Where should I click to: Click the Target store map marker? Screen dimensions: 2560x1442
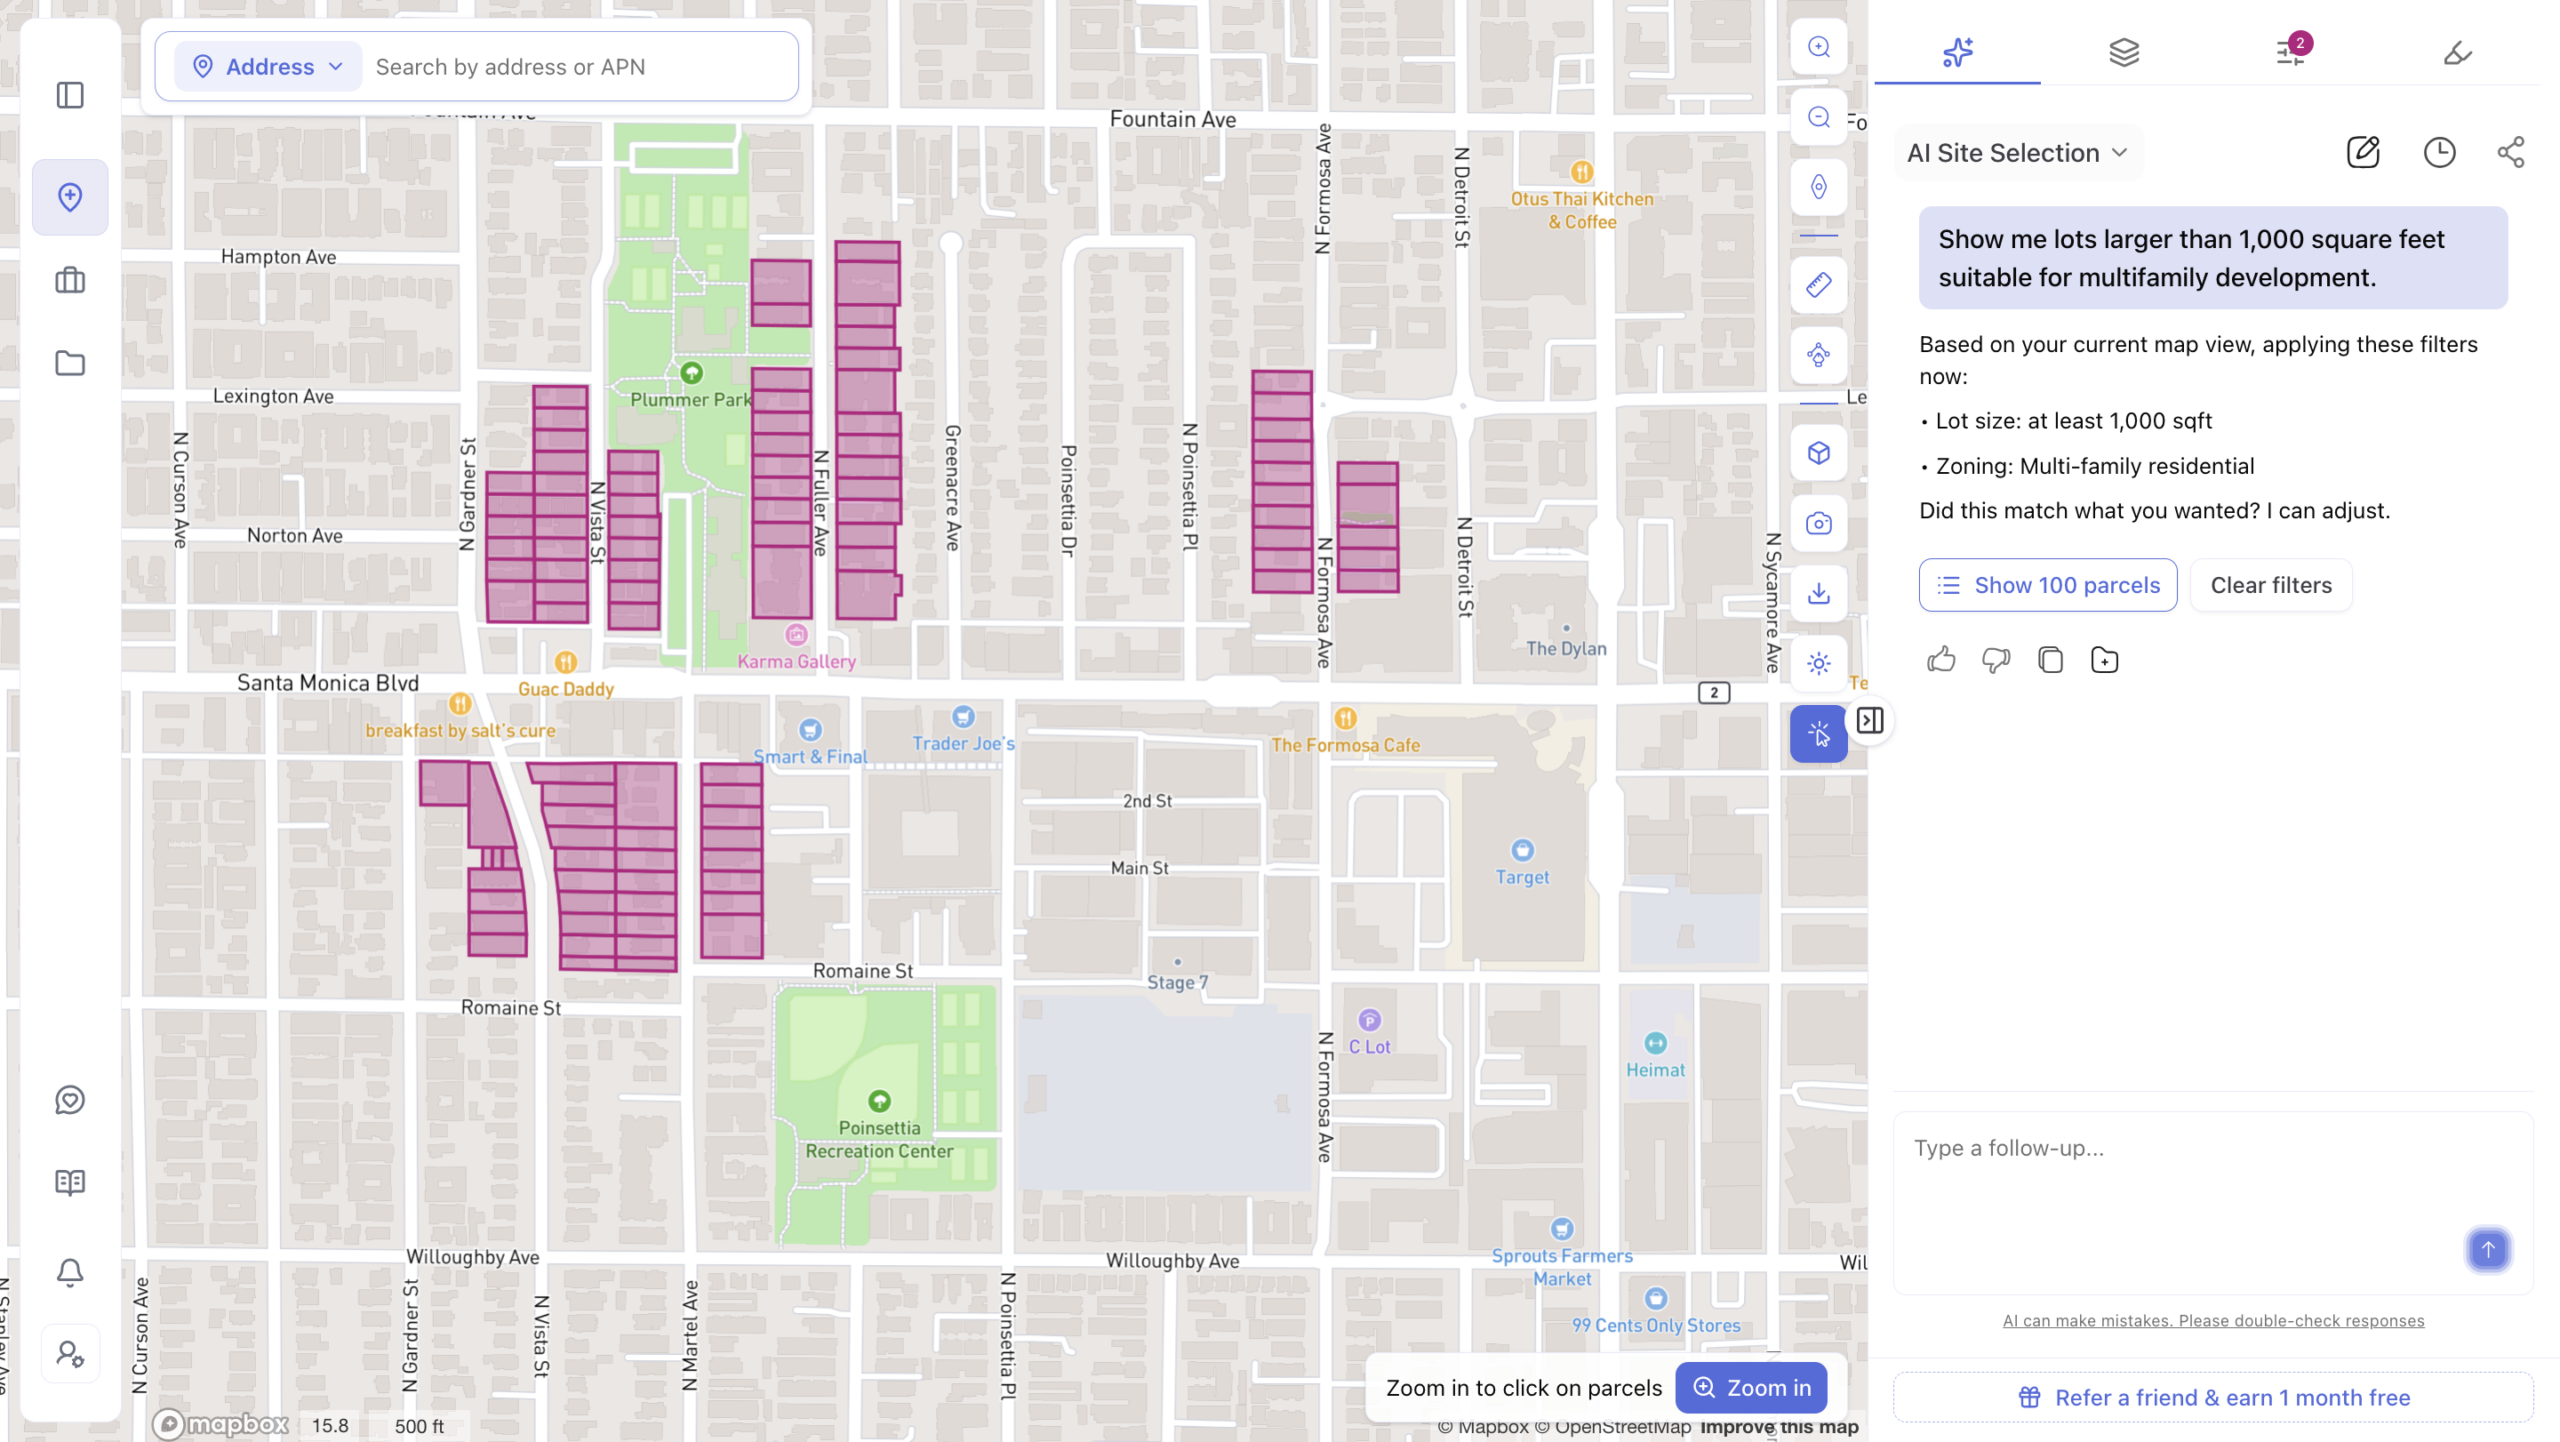point(1522,851)
